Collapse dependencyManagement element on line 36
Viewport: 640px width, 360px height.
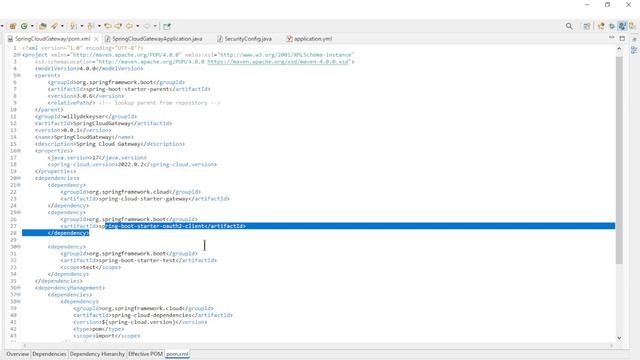tap(19, 288)
